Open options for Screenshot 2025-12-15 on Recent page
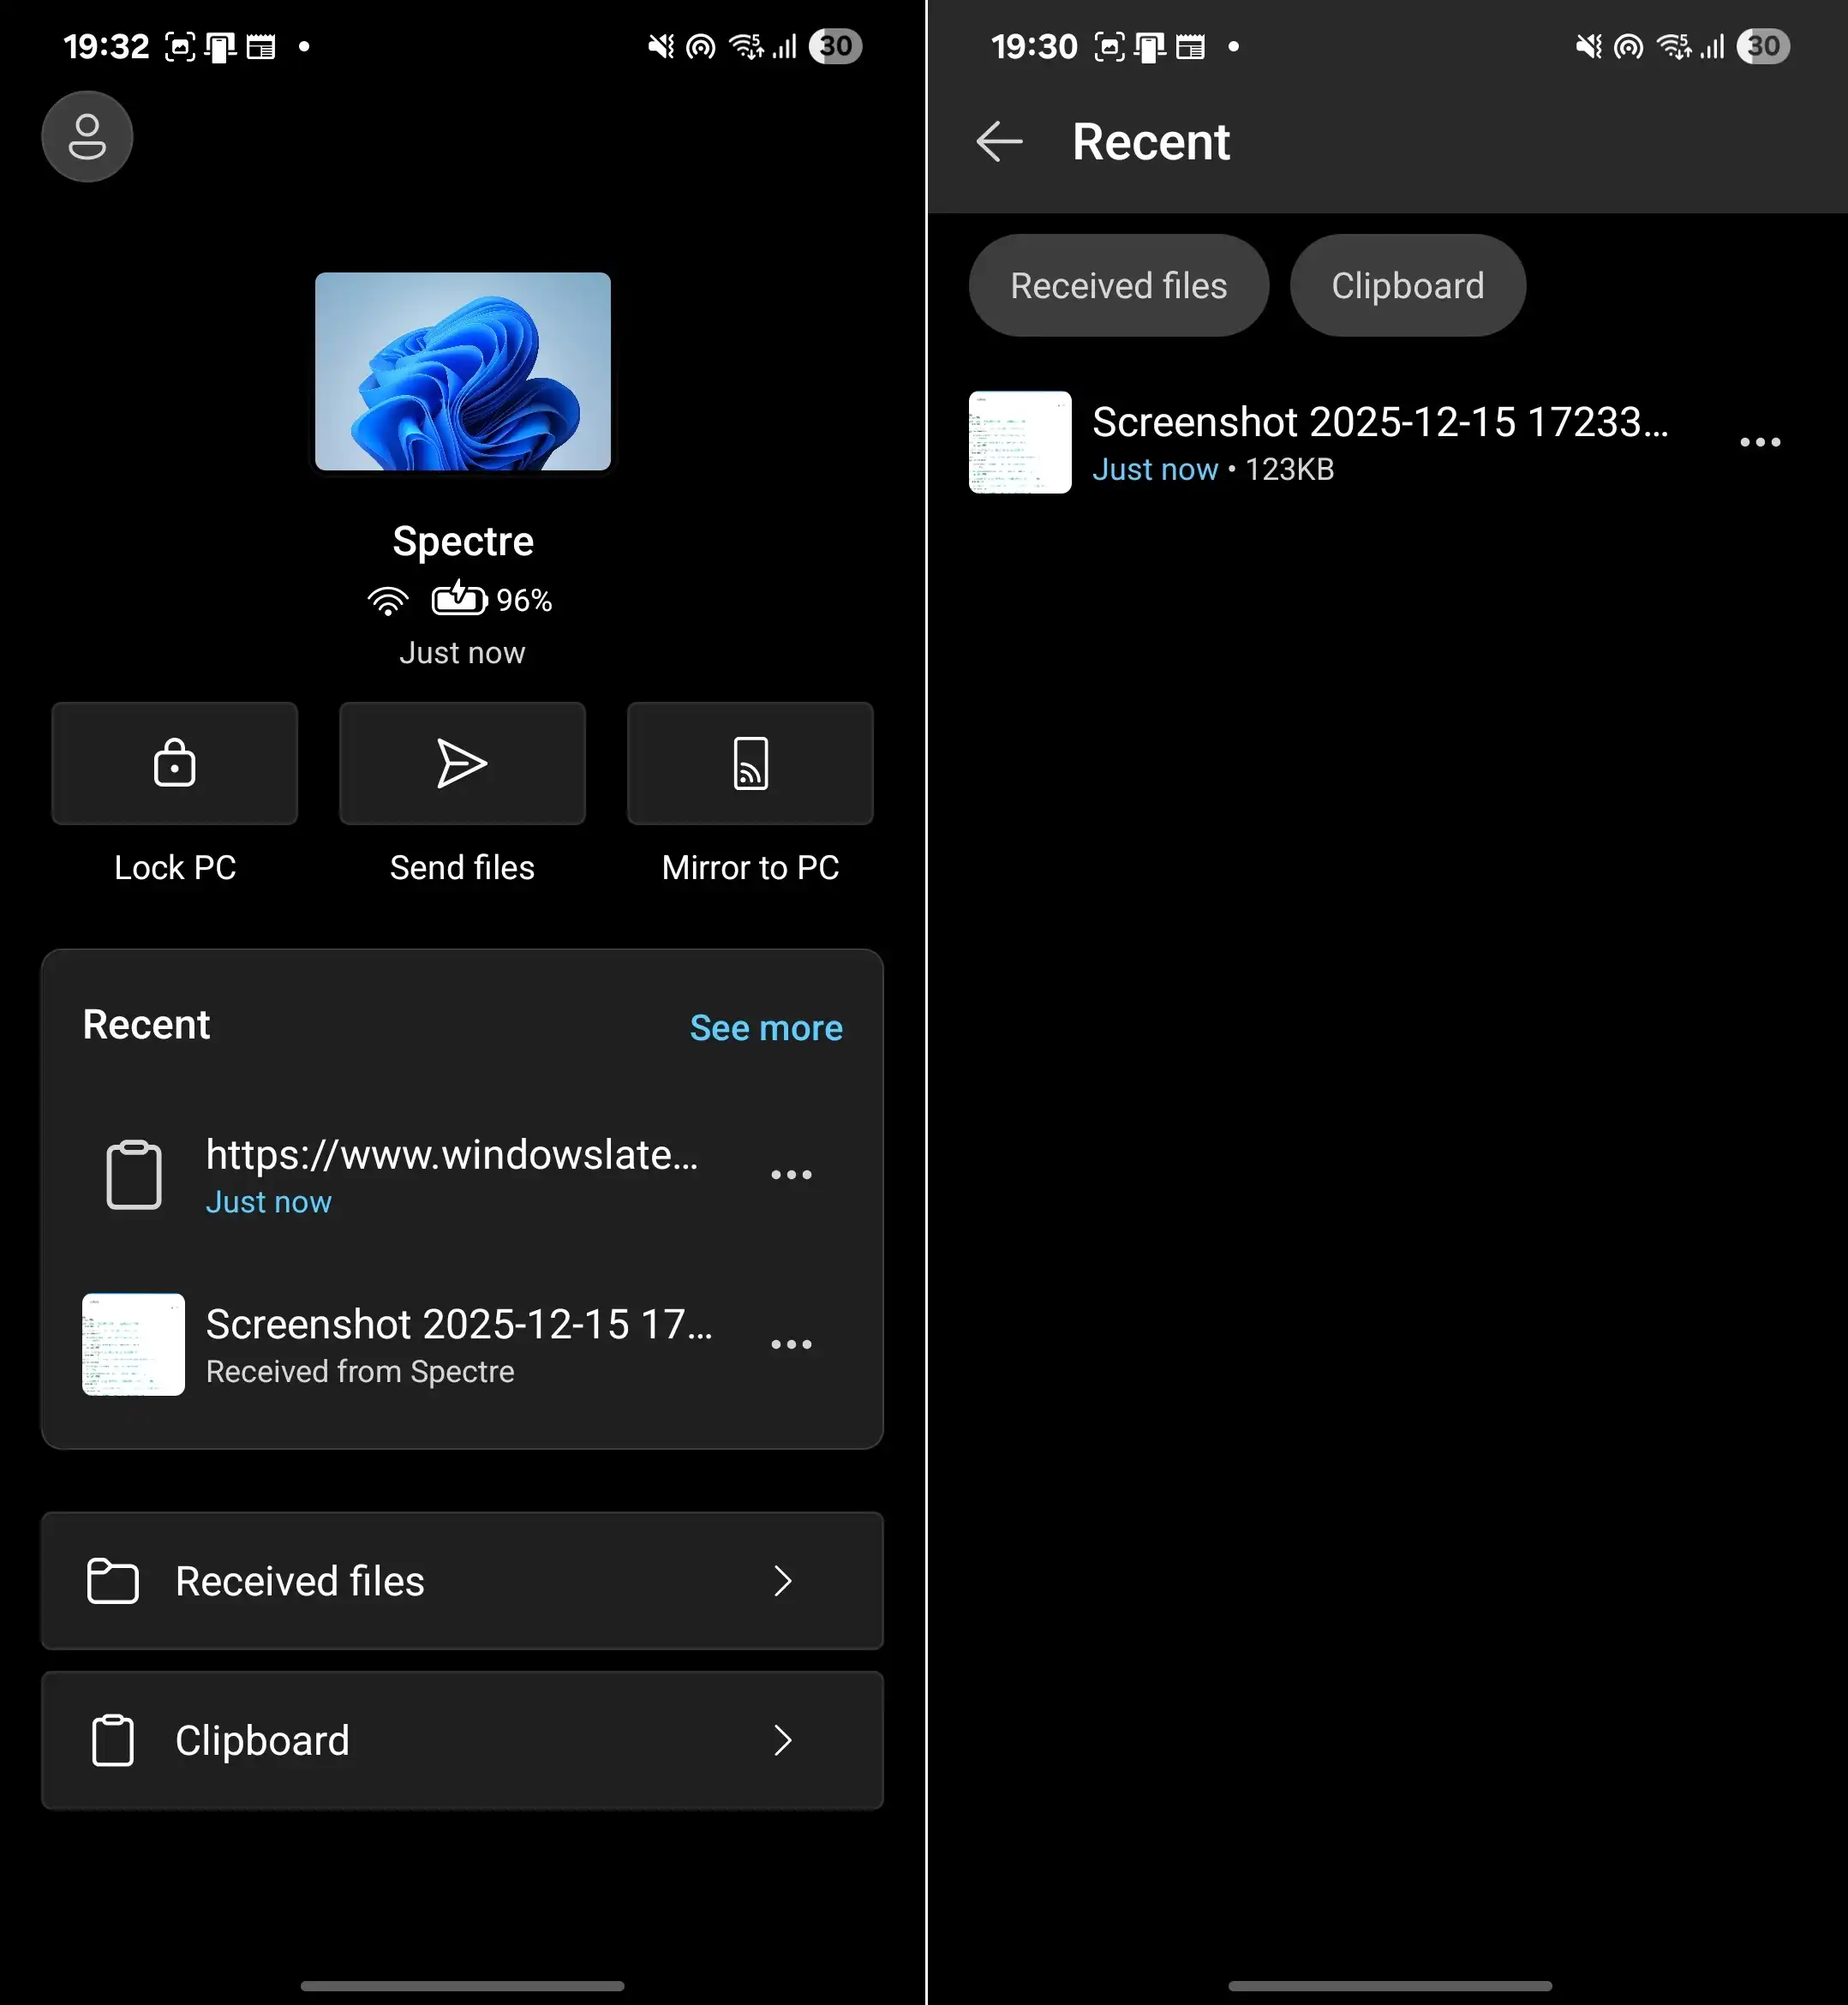Image resolution: width=1848 pixels, height=2005 pixels. [x=1760, y=441]
